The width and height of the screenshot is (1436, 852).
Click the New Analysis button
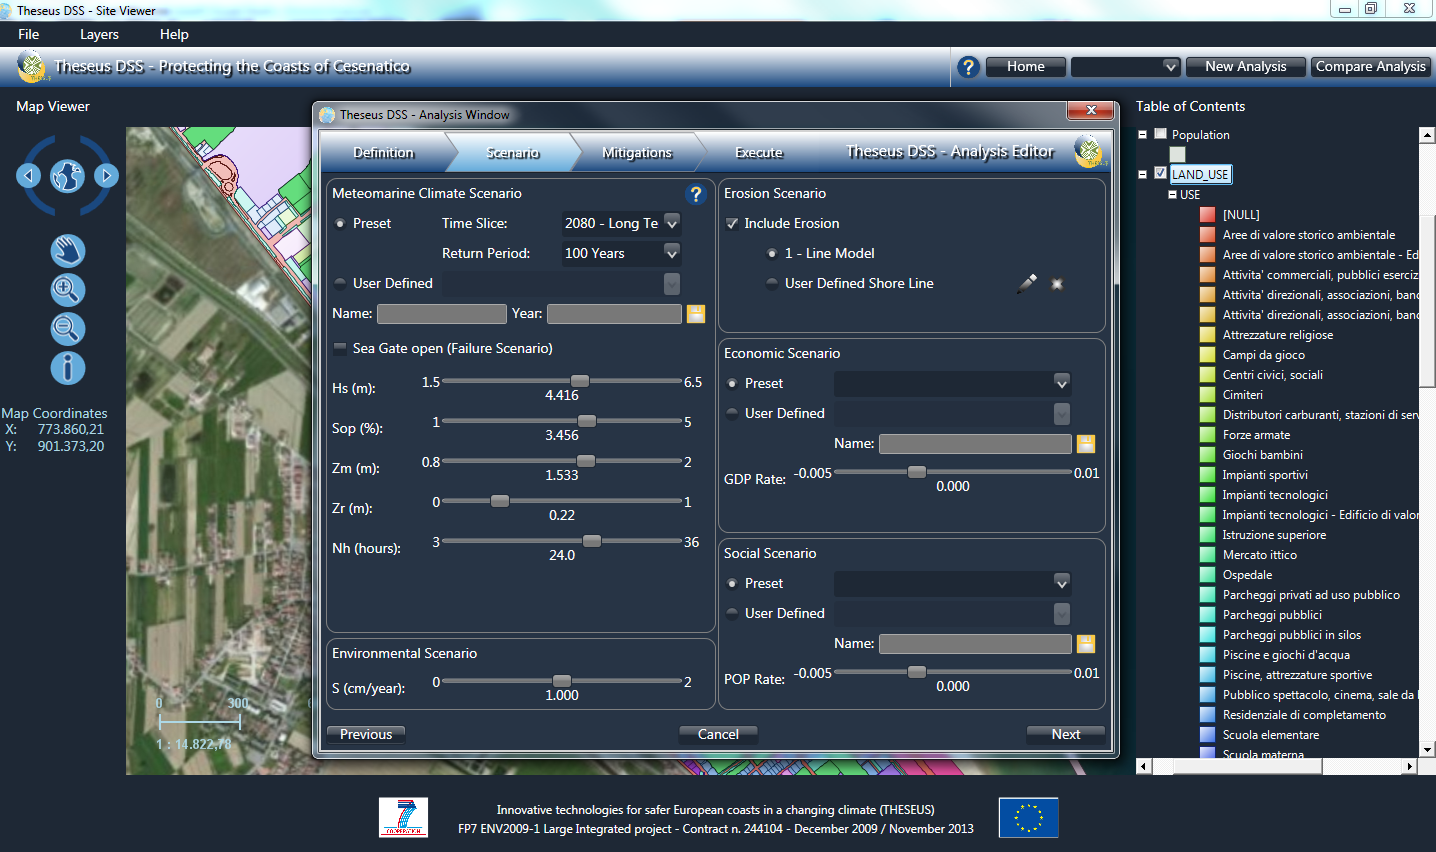click(x=1246, y=67)
